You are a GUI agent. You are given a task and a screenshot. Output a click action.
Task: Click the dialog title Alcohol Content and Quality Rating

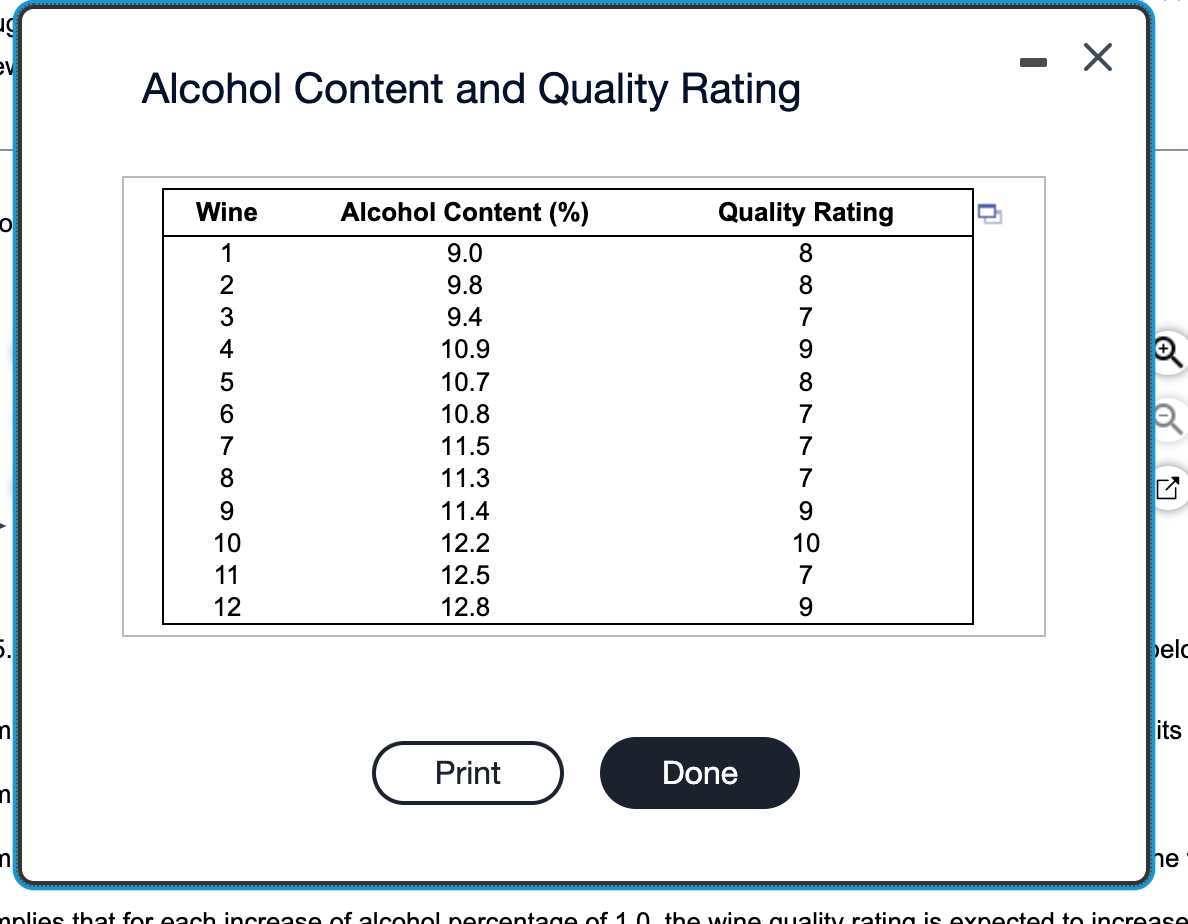[x=472, y=89]
